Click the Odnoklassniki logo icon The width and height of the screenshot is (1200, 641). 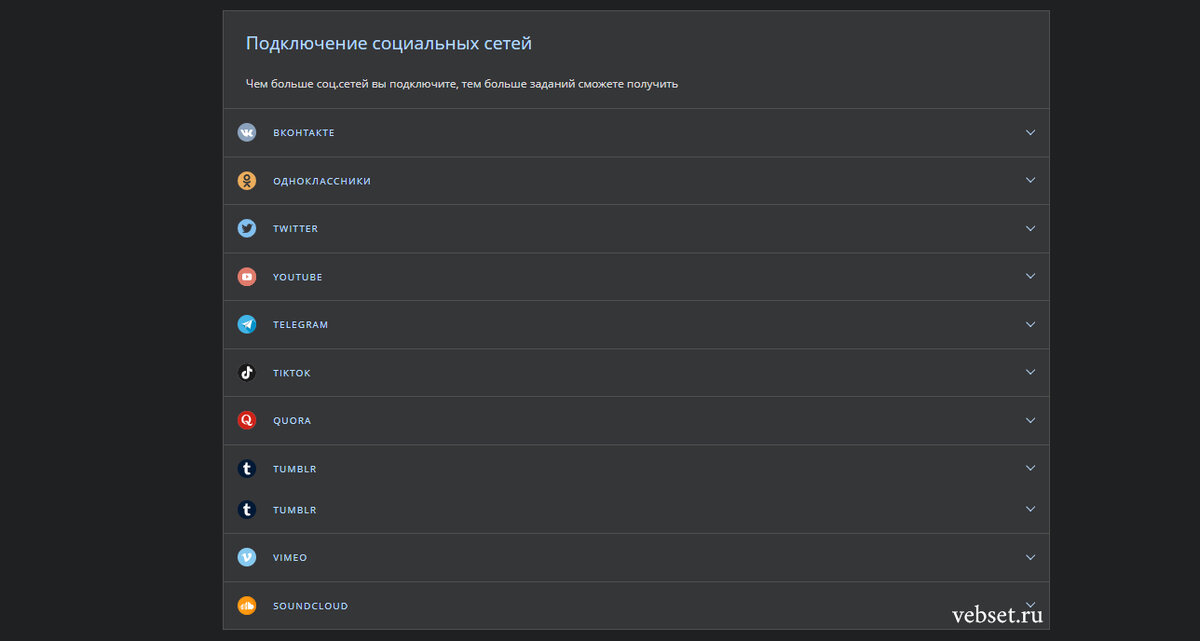click(247, 181)
